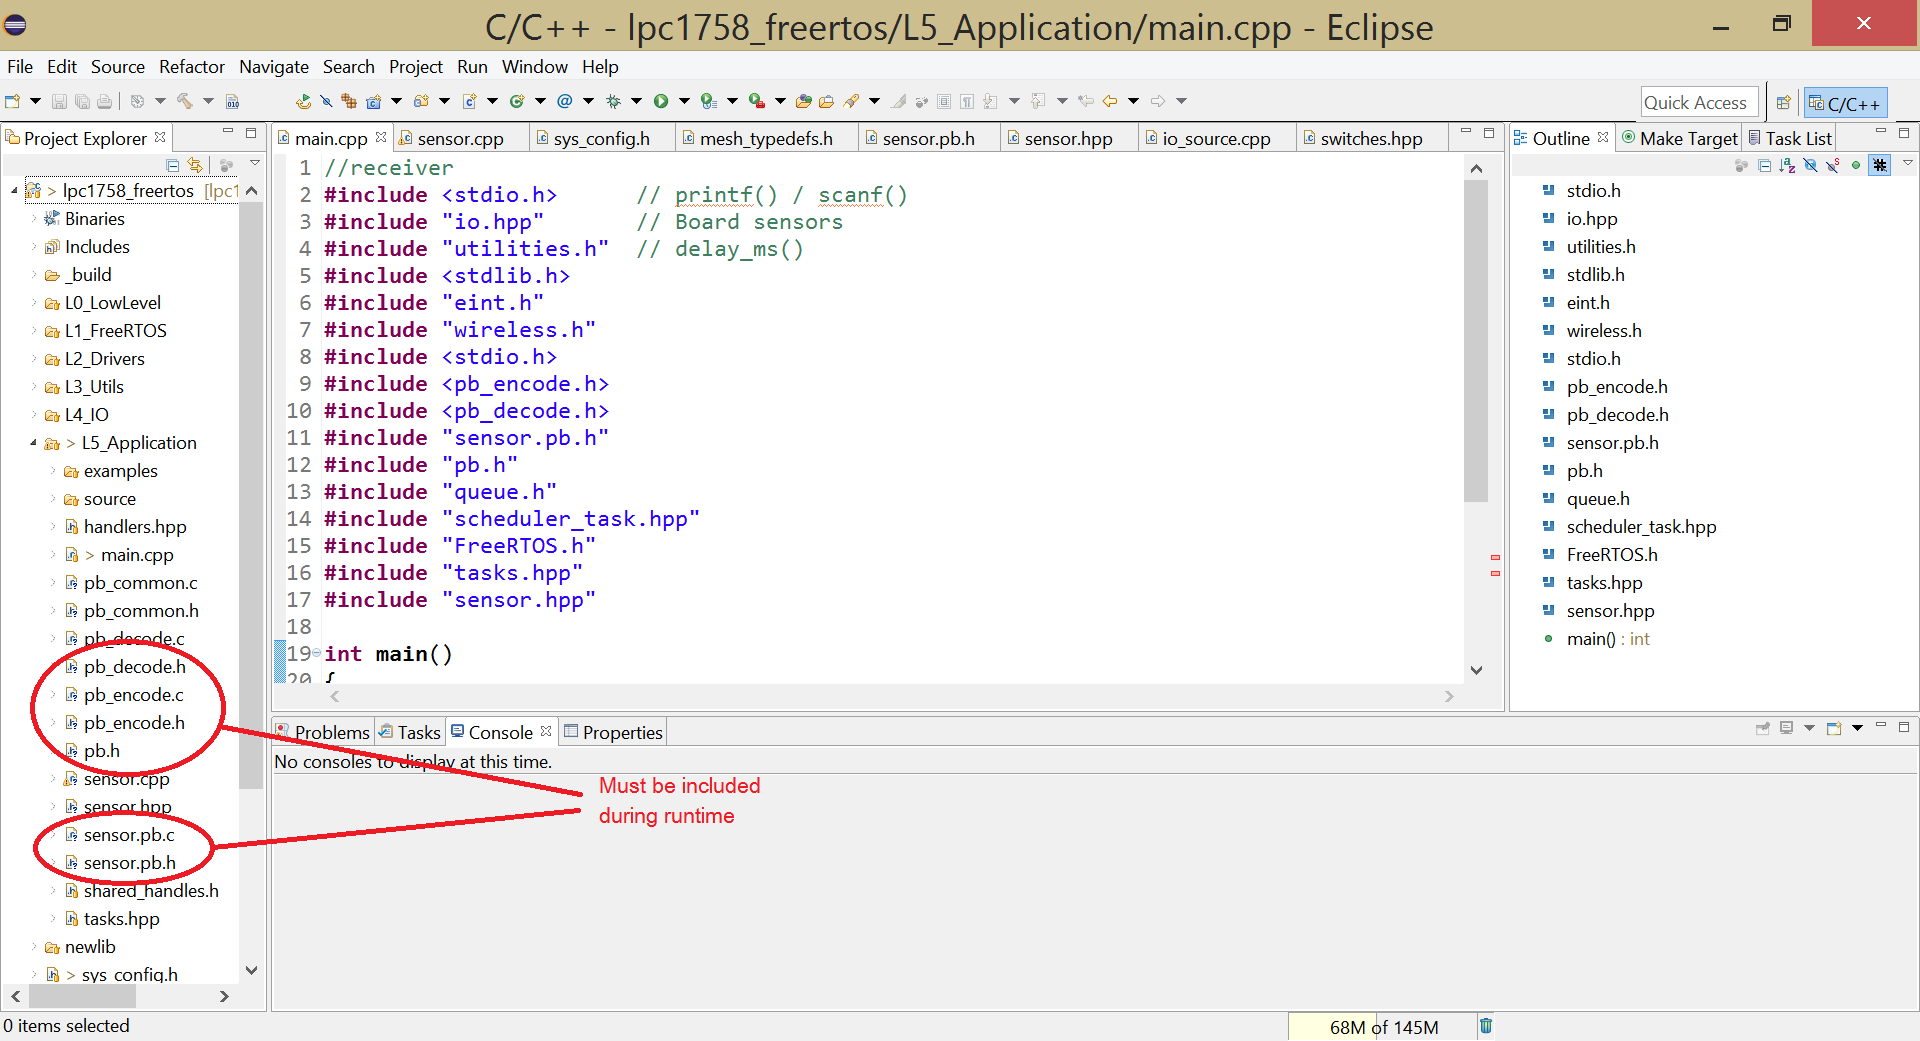Click in the Quick Access field
Viewport: 1920px width, 1041px height.
tap(1699, 102)
